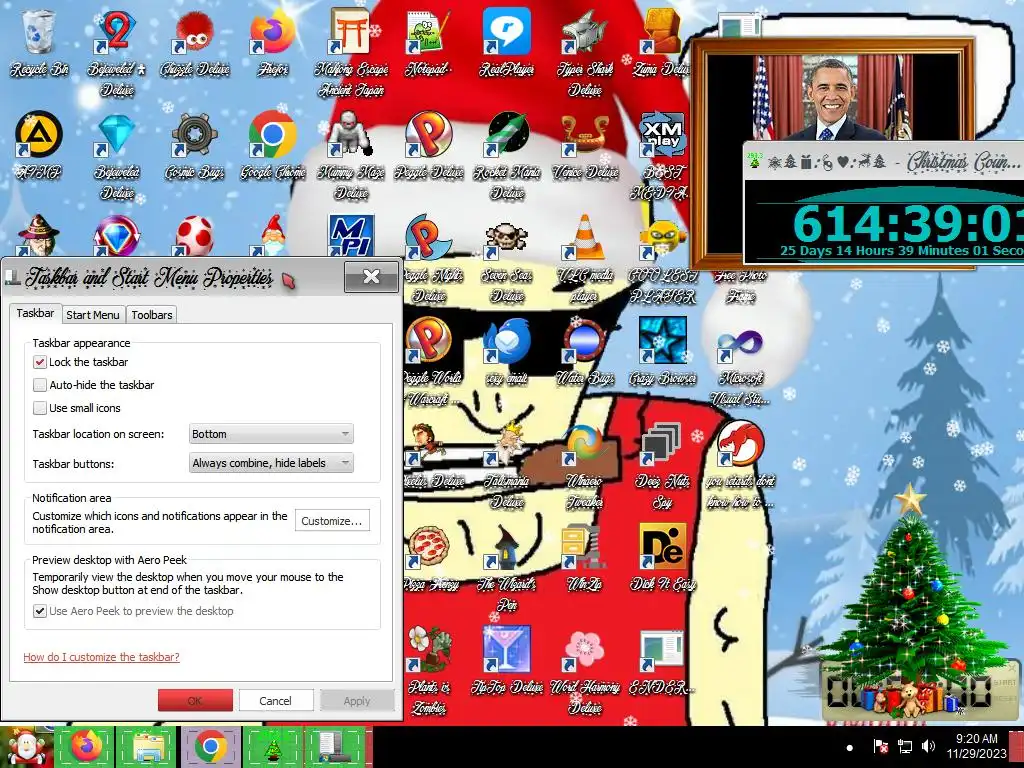Open the volume speaker tray icon
The image size is (1024, 768).
tap(927, 746)
